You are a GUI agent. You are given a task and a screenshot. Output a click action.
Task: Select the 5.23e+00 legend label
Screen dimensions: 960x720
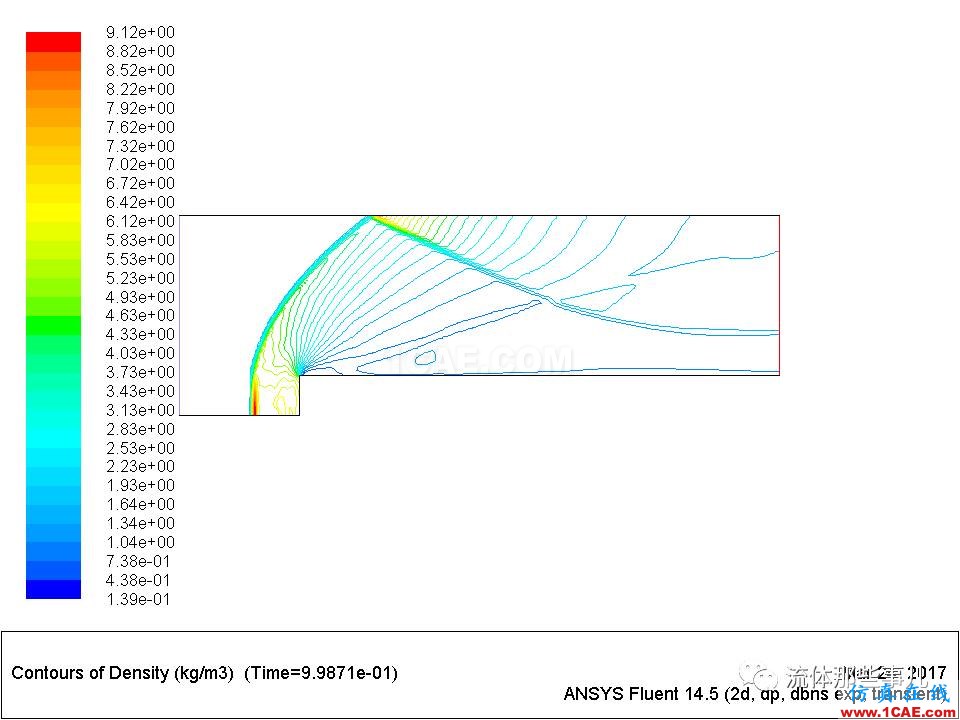140,278
